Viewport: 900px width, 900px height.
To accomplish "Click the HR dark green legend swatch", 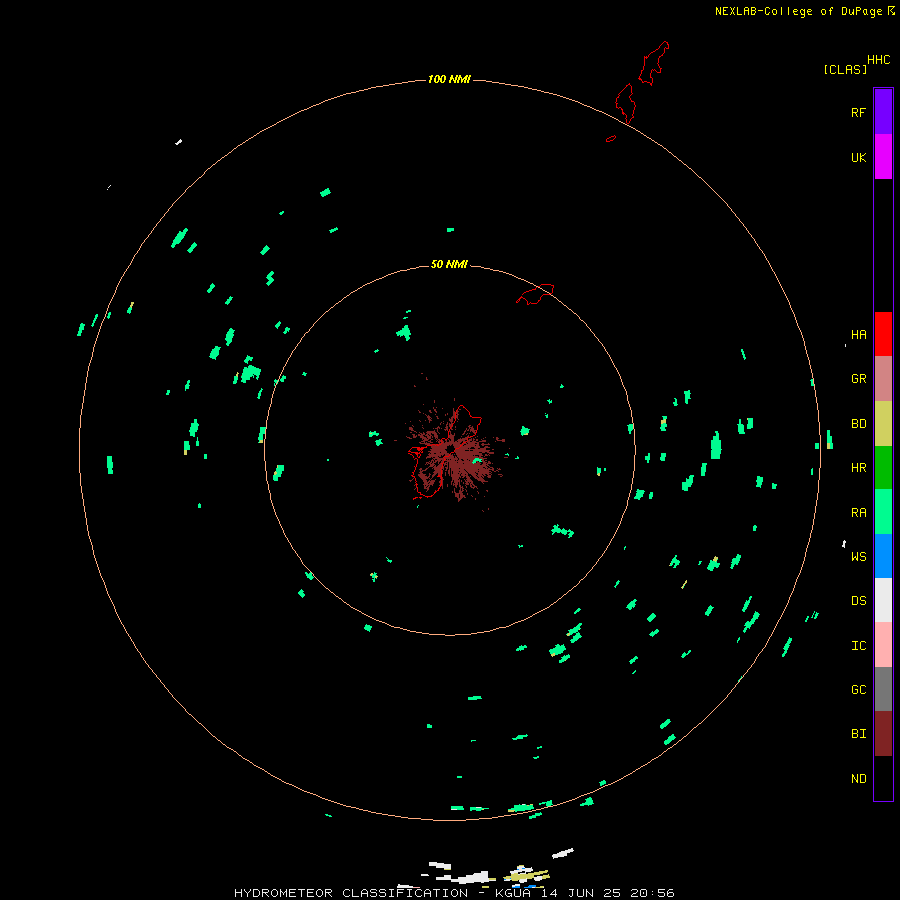I will click(883, 467).
